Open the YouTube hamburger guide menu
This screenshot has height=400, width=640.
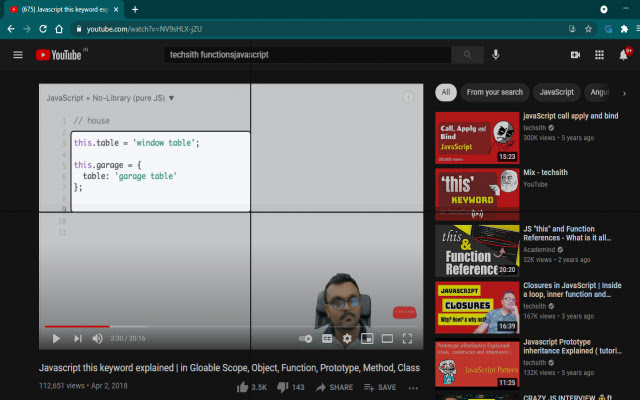coord(17,54)
